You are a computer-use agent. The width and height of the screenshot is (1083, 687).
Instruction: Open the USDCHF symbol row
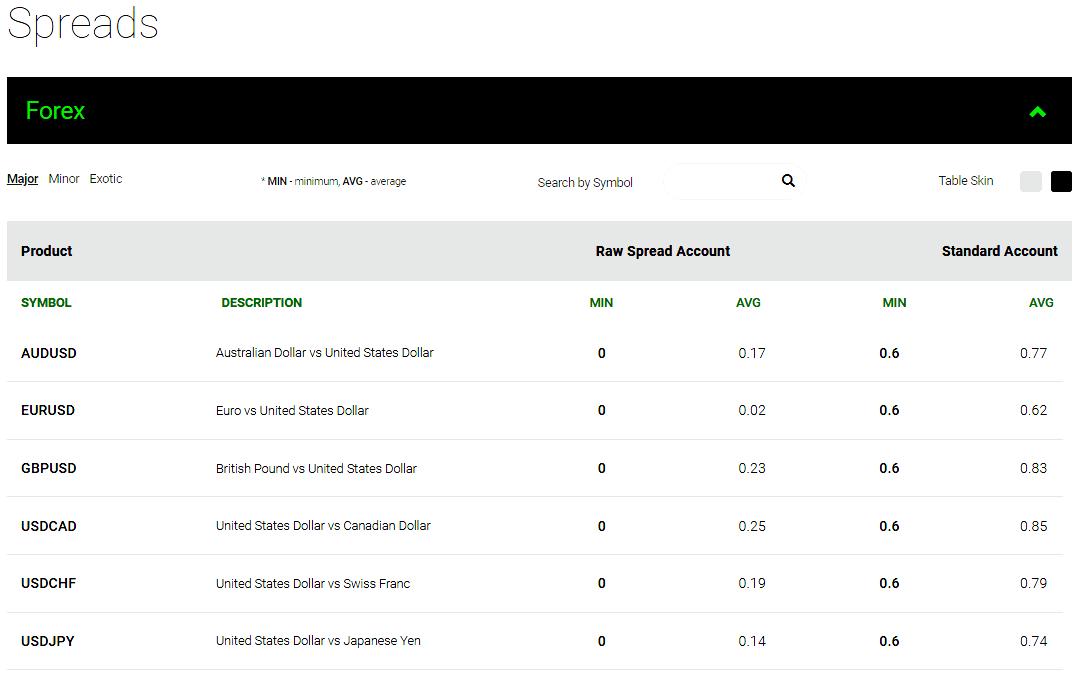[48, 584]
